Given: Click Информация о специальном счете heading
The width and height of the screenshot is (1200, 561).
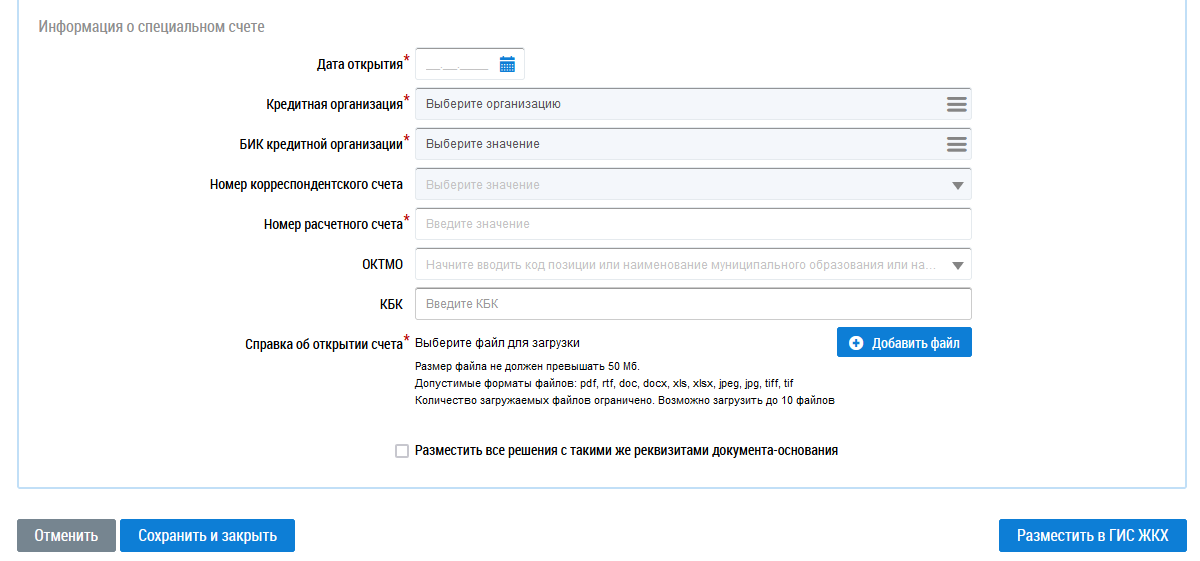Looking at the screenshot, I should pos(151,27).
